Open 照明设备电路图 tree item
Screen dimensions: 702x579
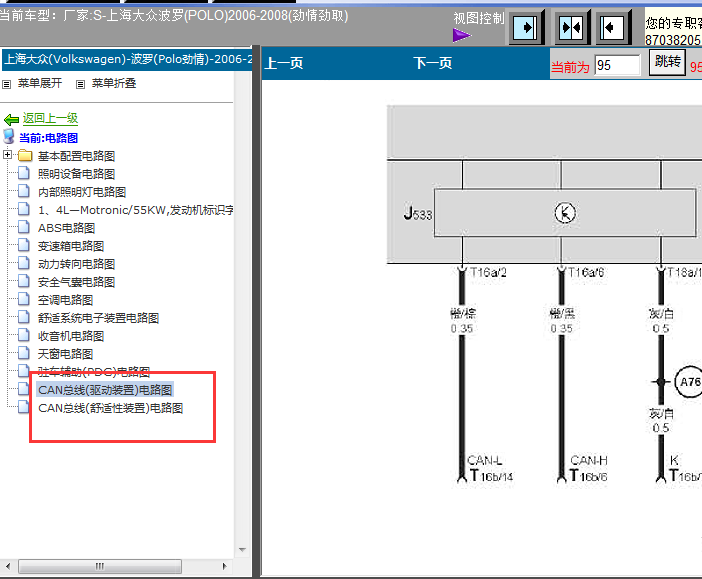77,174
